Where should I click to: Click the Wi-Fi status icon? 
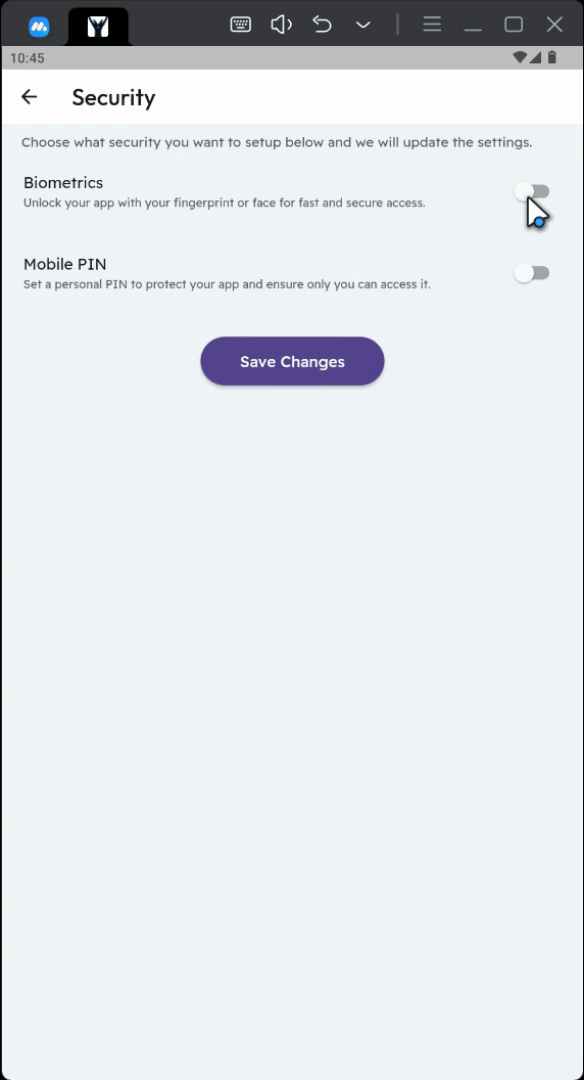(520, 58)
